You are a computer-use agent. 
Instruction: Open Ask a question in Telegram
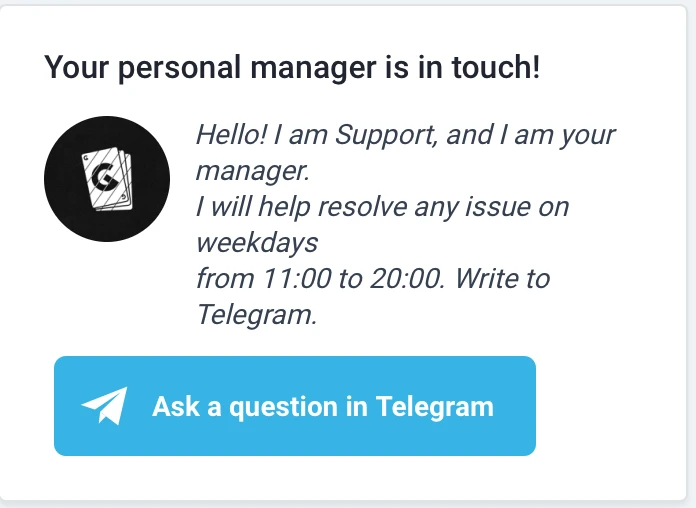click(x=295, y=406)
